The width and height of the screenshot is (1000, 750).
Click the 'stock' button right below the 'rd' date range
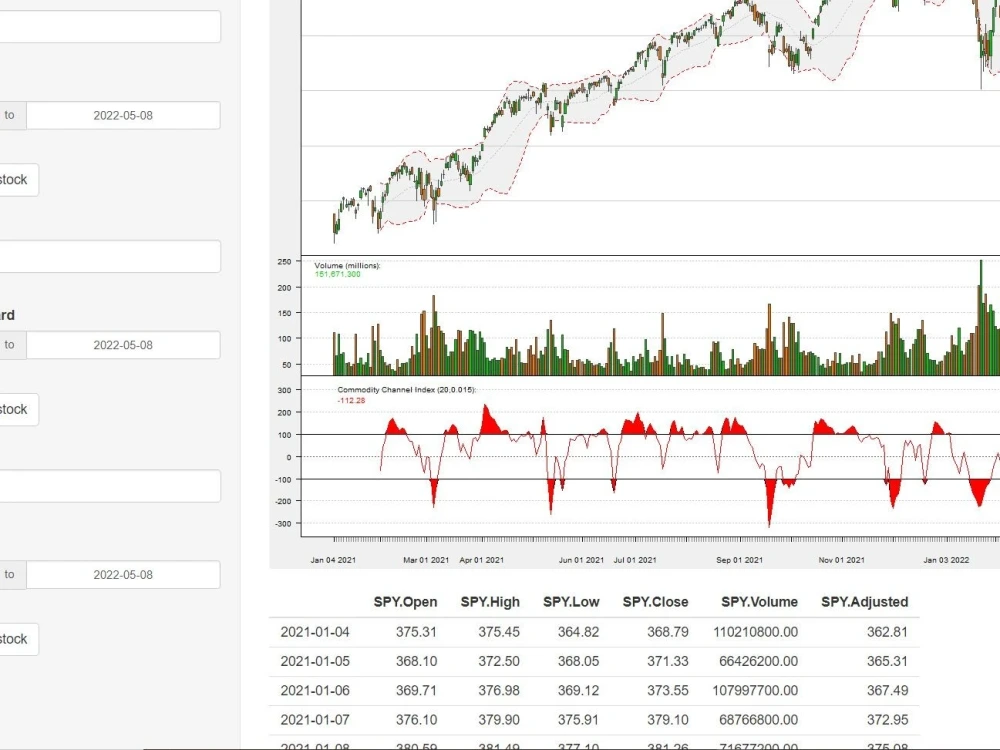[18, 409]
